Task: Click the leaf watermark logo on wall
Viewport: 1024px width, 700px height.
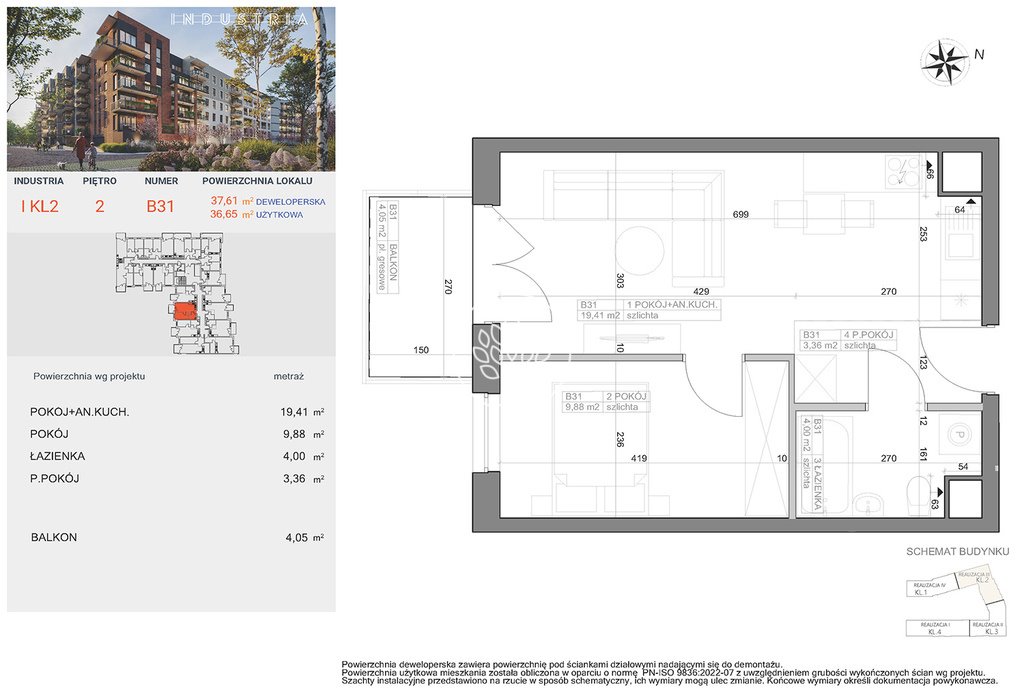Action: (488, 351)
